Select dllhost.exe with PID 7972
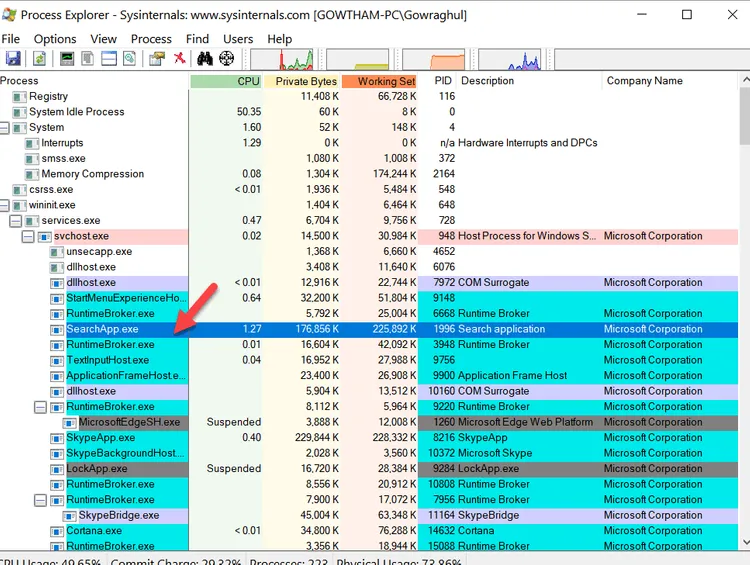 tap(369, 283)
